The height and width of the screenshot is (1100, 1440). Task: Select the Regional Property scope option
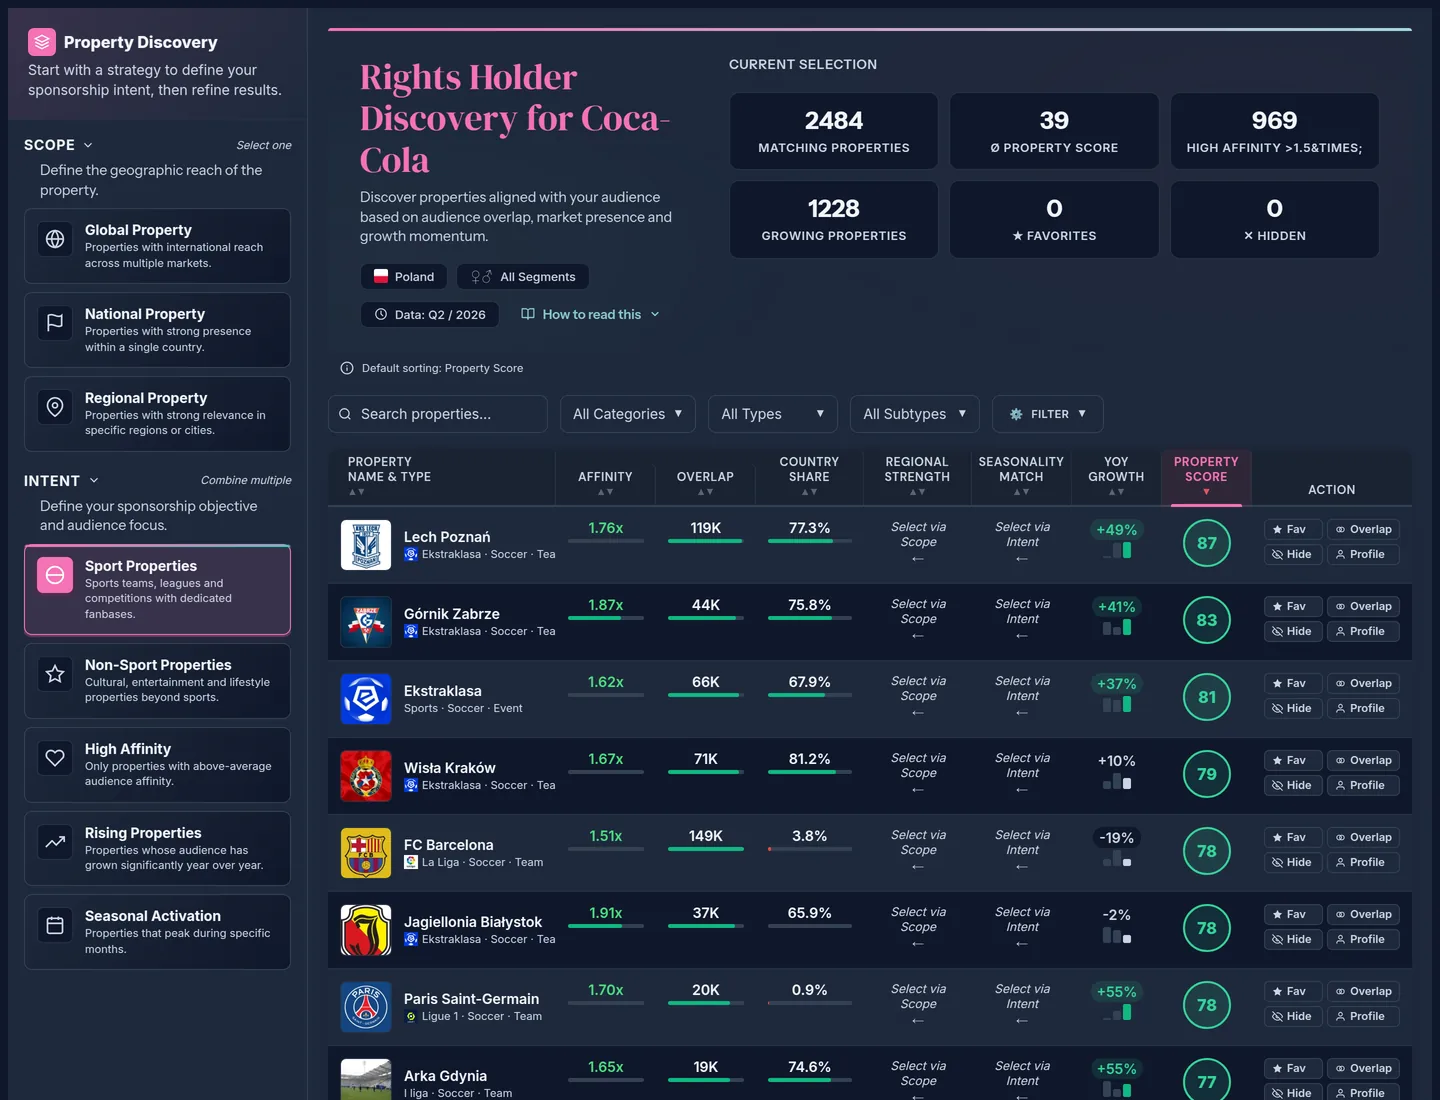[x=157, y=414]
